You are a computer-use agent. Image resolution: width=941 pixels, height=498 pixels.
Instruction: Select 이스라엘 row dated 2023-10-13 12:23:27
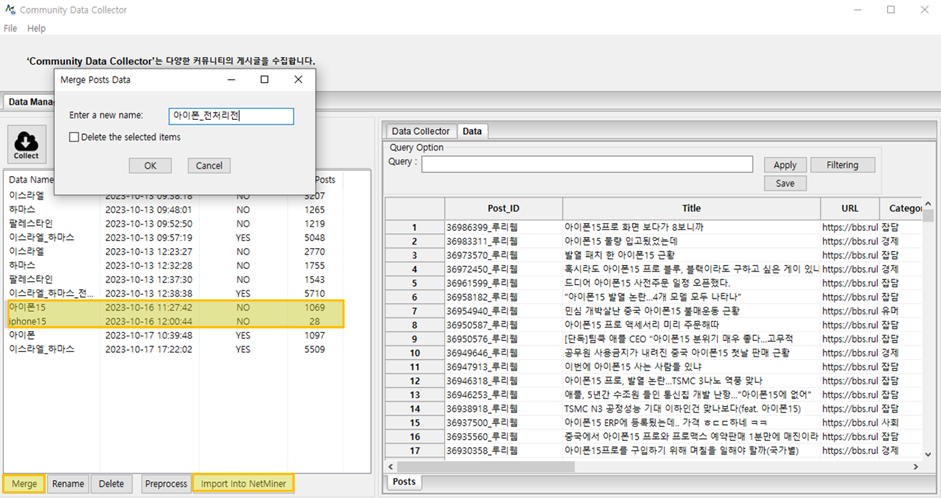click(x=175, y=251)
